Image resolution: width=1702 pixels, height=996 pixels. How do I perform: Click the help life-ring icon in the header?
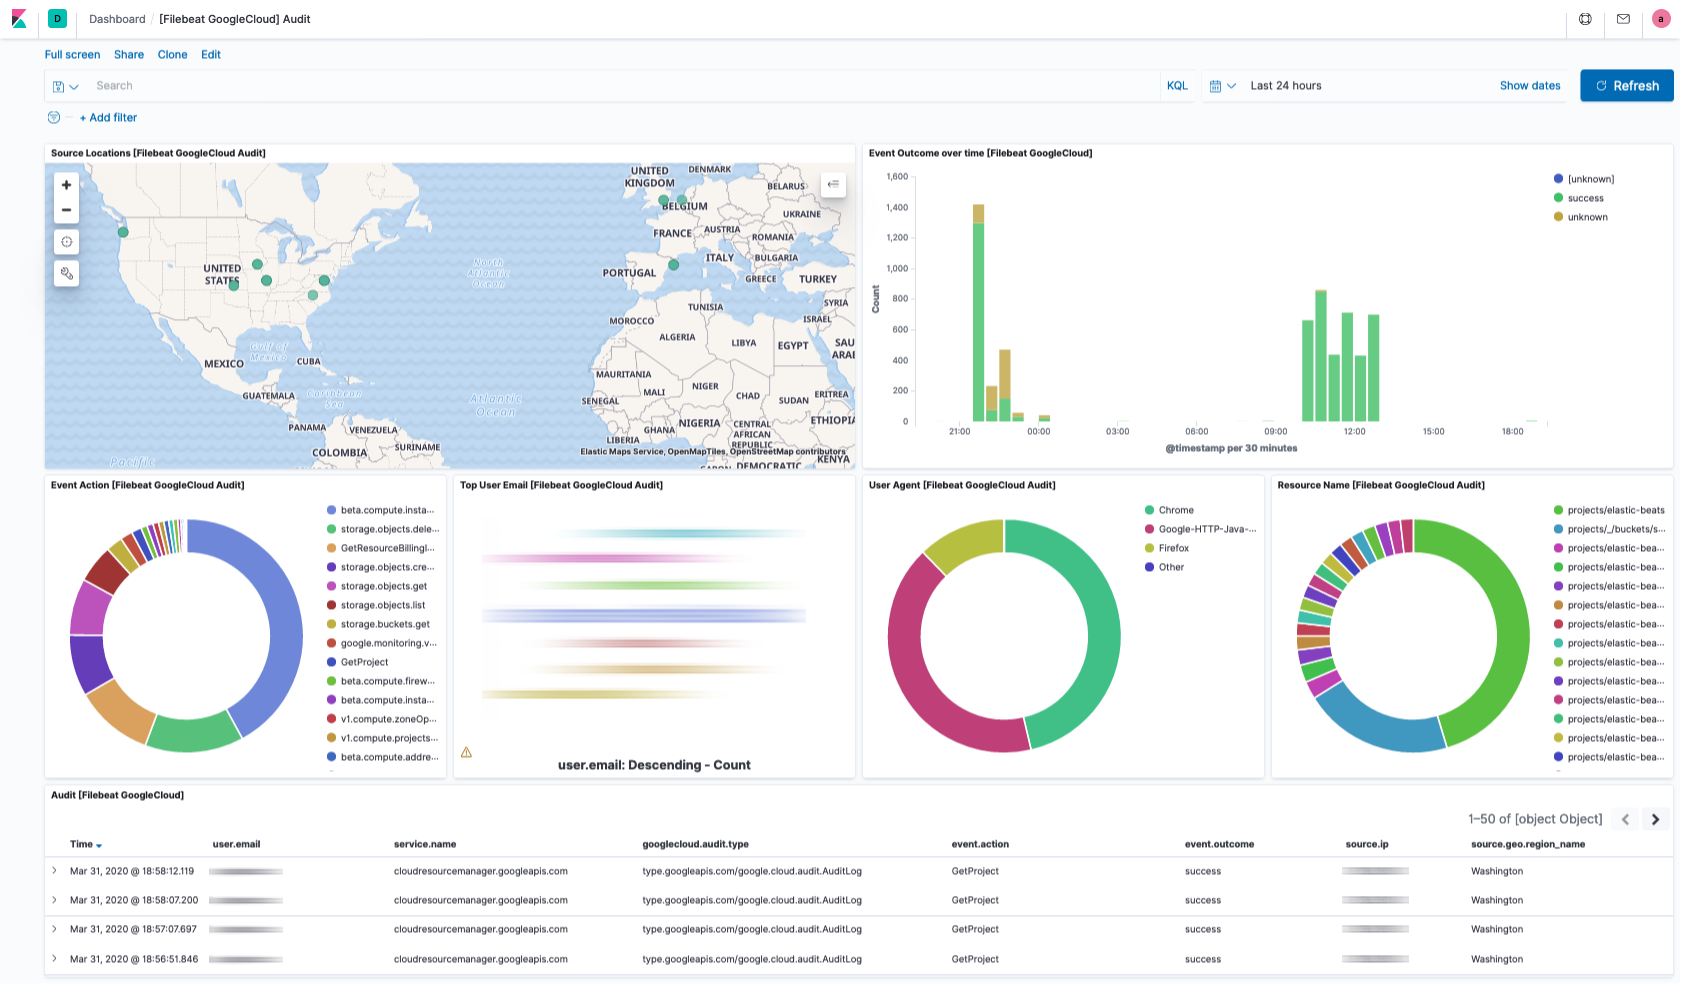[x=1585, y=19]
